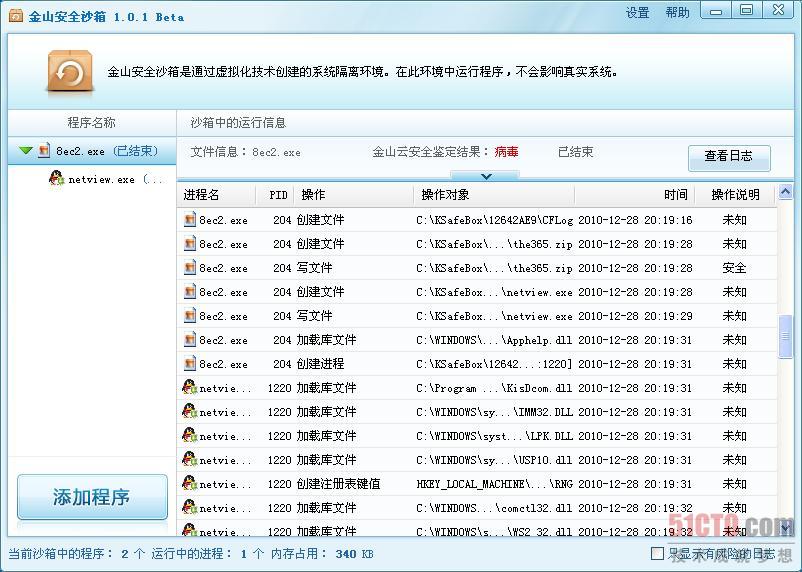Click the 添加程序 button

(x=92, y=497)
